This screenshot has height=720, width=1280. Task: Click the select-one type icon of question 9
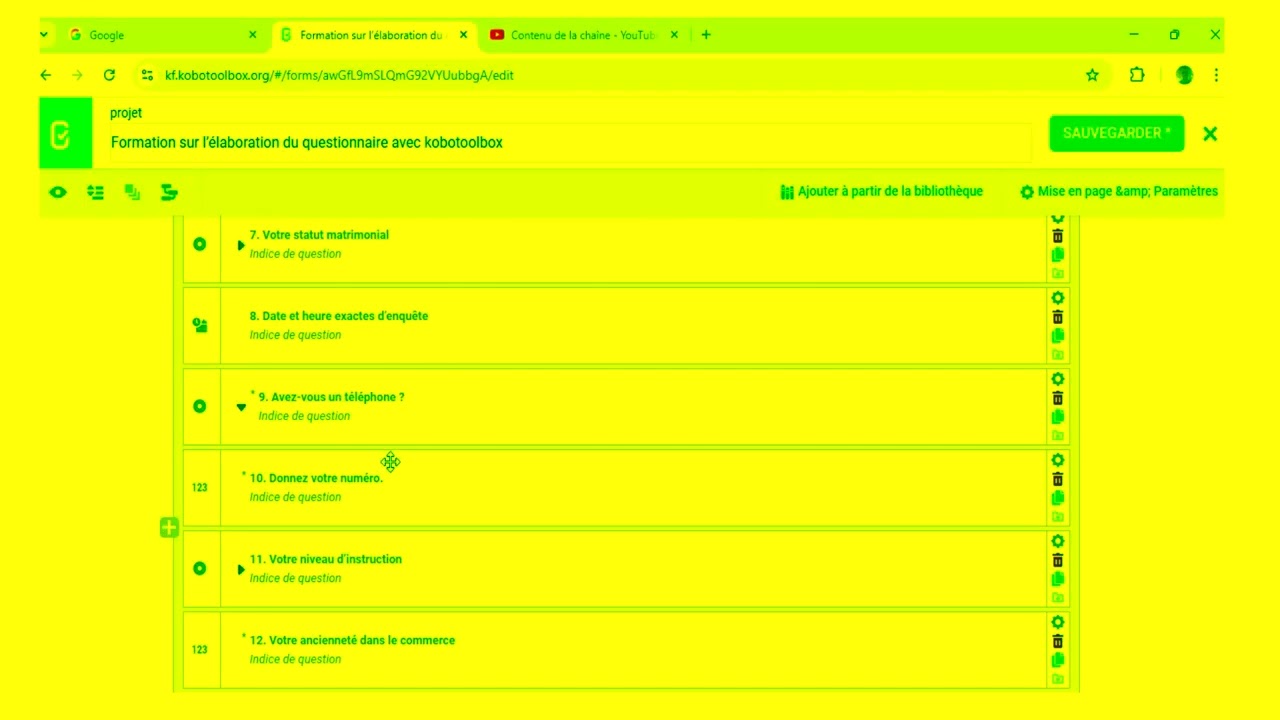coord(200,406)
